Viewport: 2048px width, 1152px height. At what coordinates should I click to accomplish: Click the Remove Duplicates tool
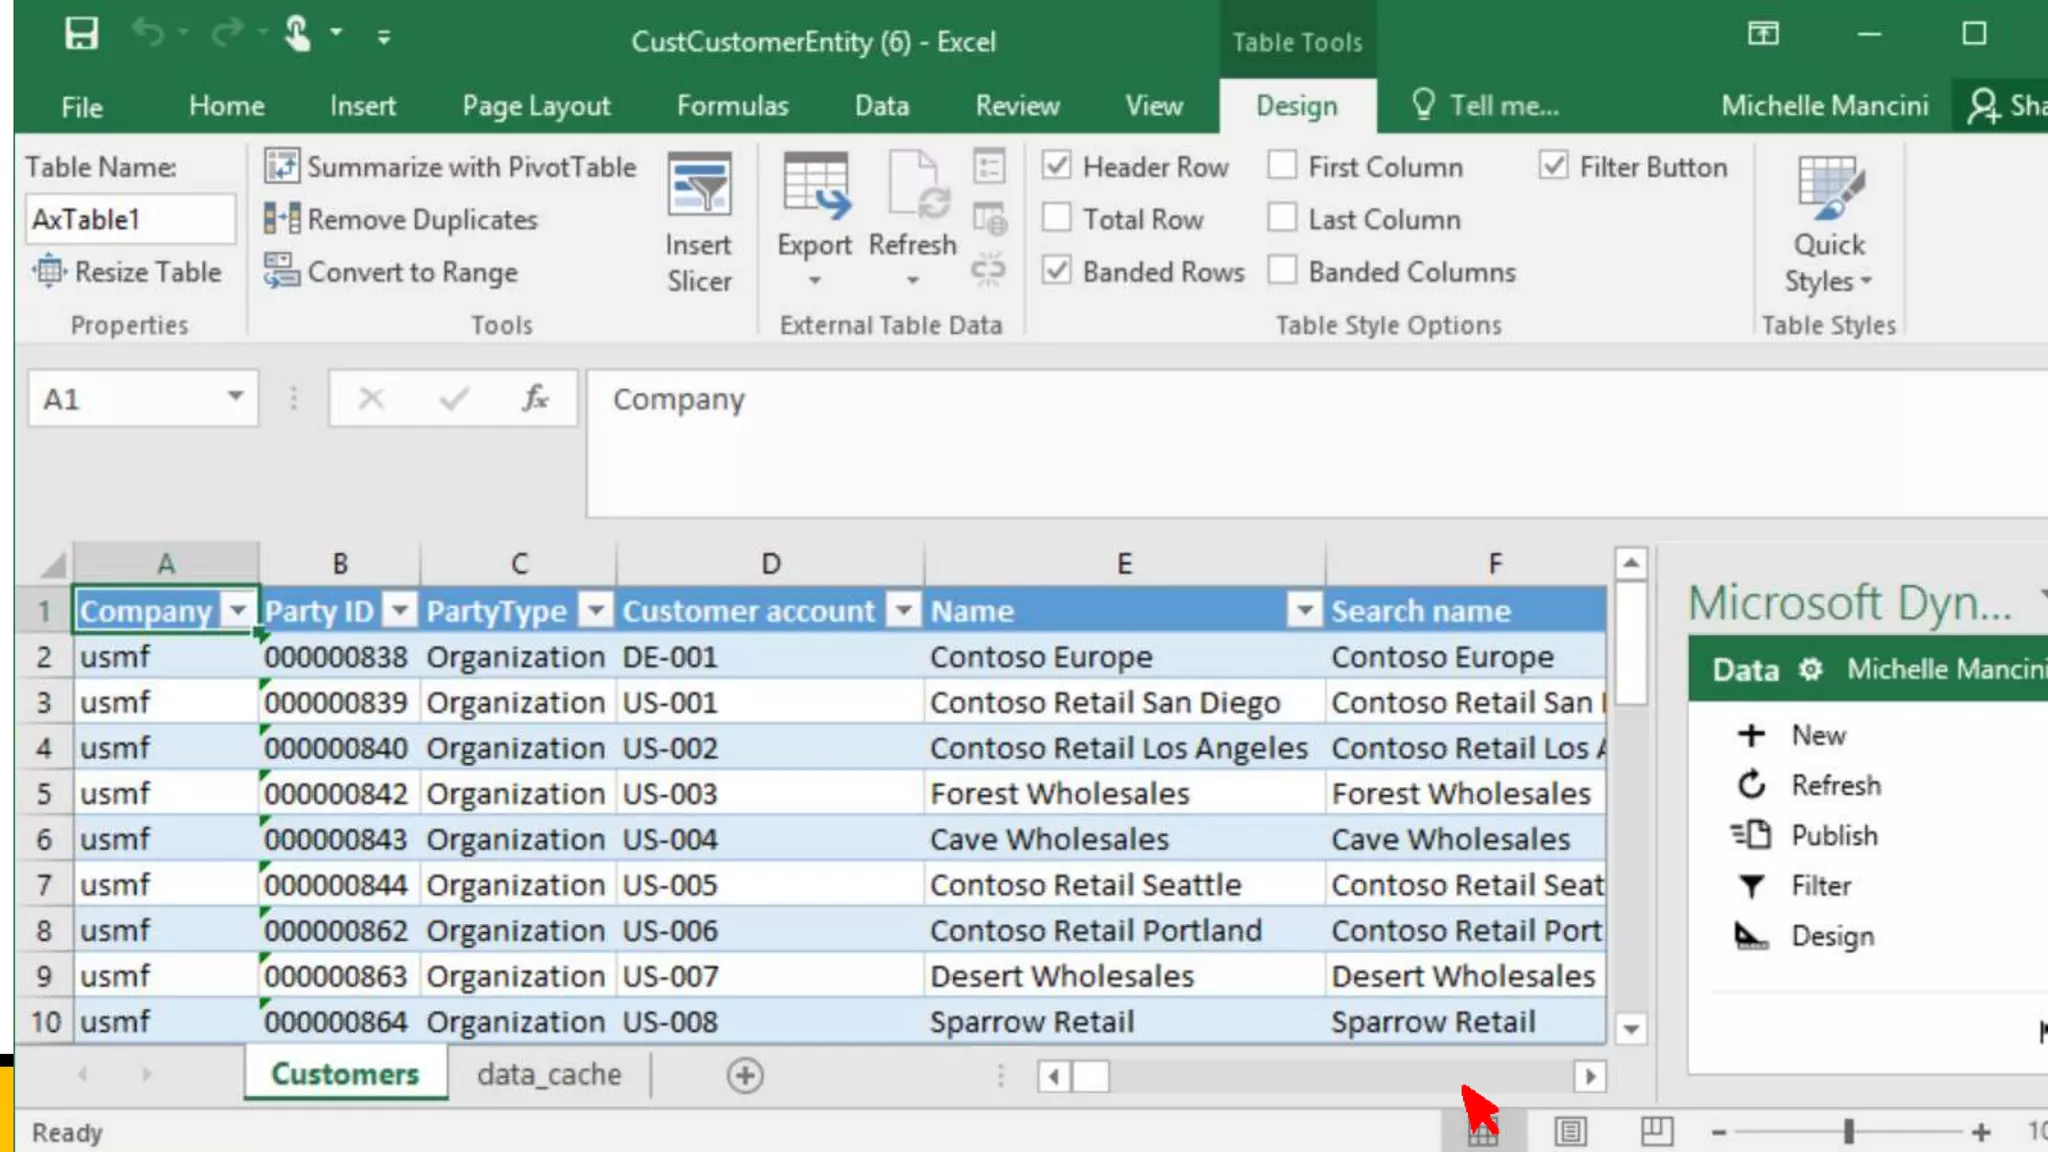click(401, 219)
